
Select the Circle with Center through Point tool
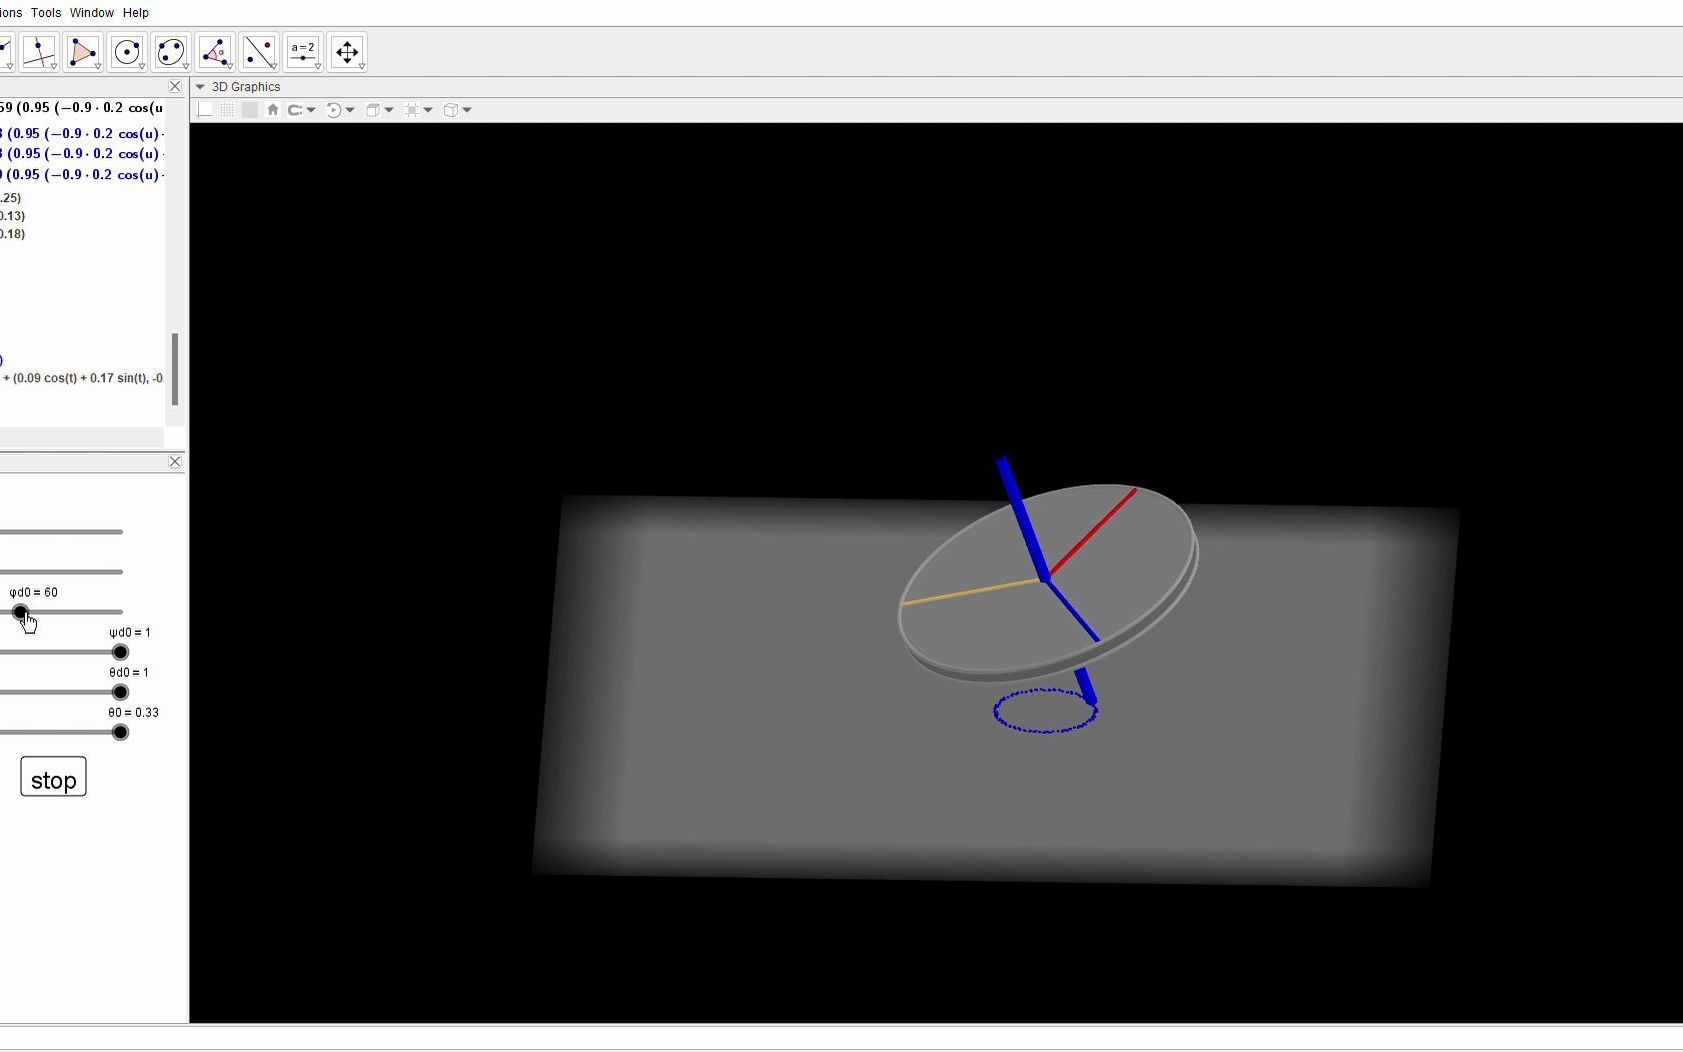pos(128,52)
